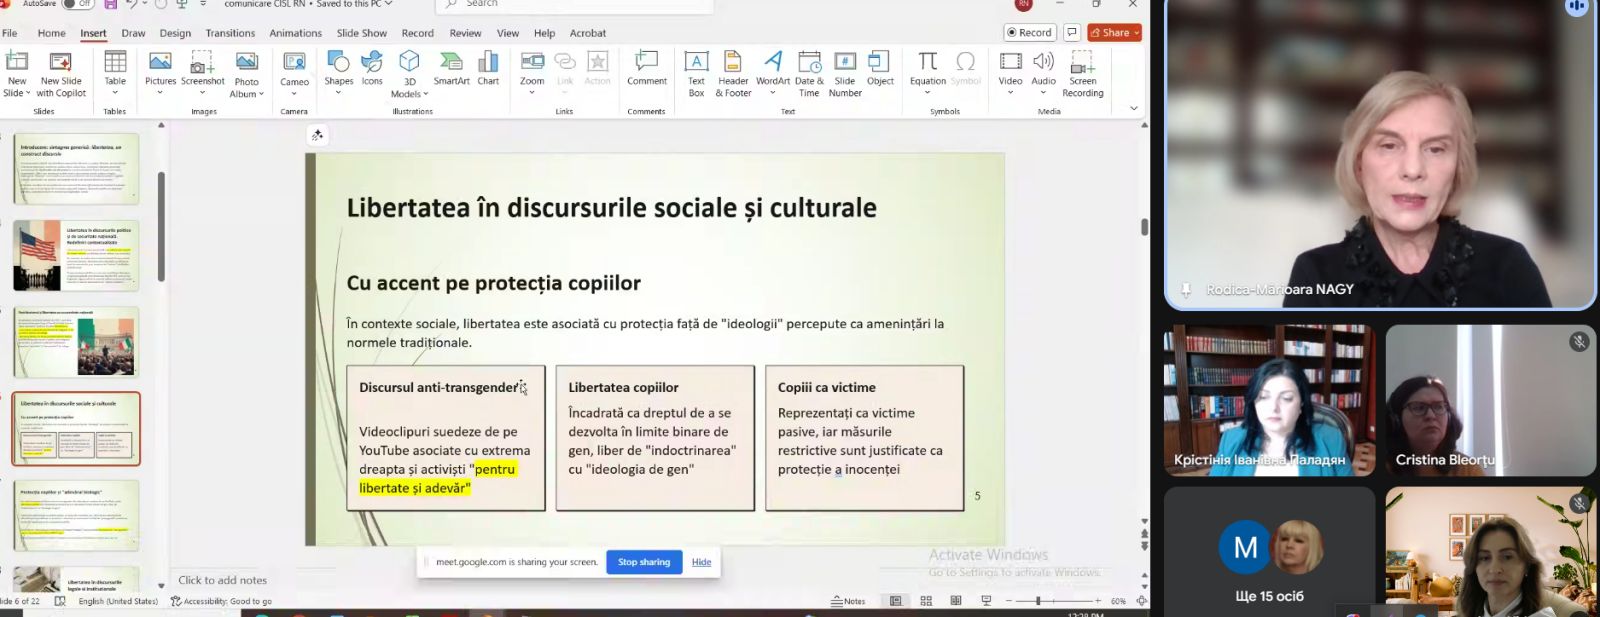Open the 'Ще 15 осіб' participants tile
The height and width of the screenshot is (617, 1600).
[x=1269, y=552]
